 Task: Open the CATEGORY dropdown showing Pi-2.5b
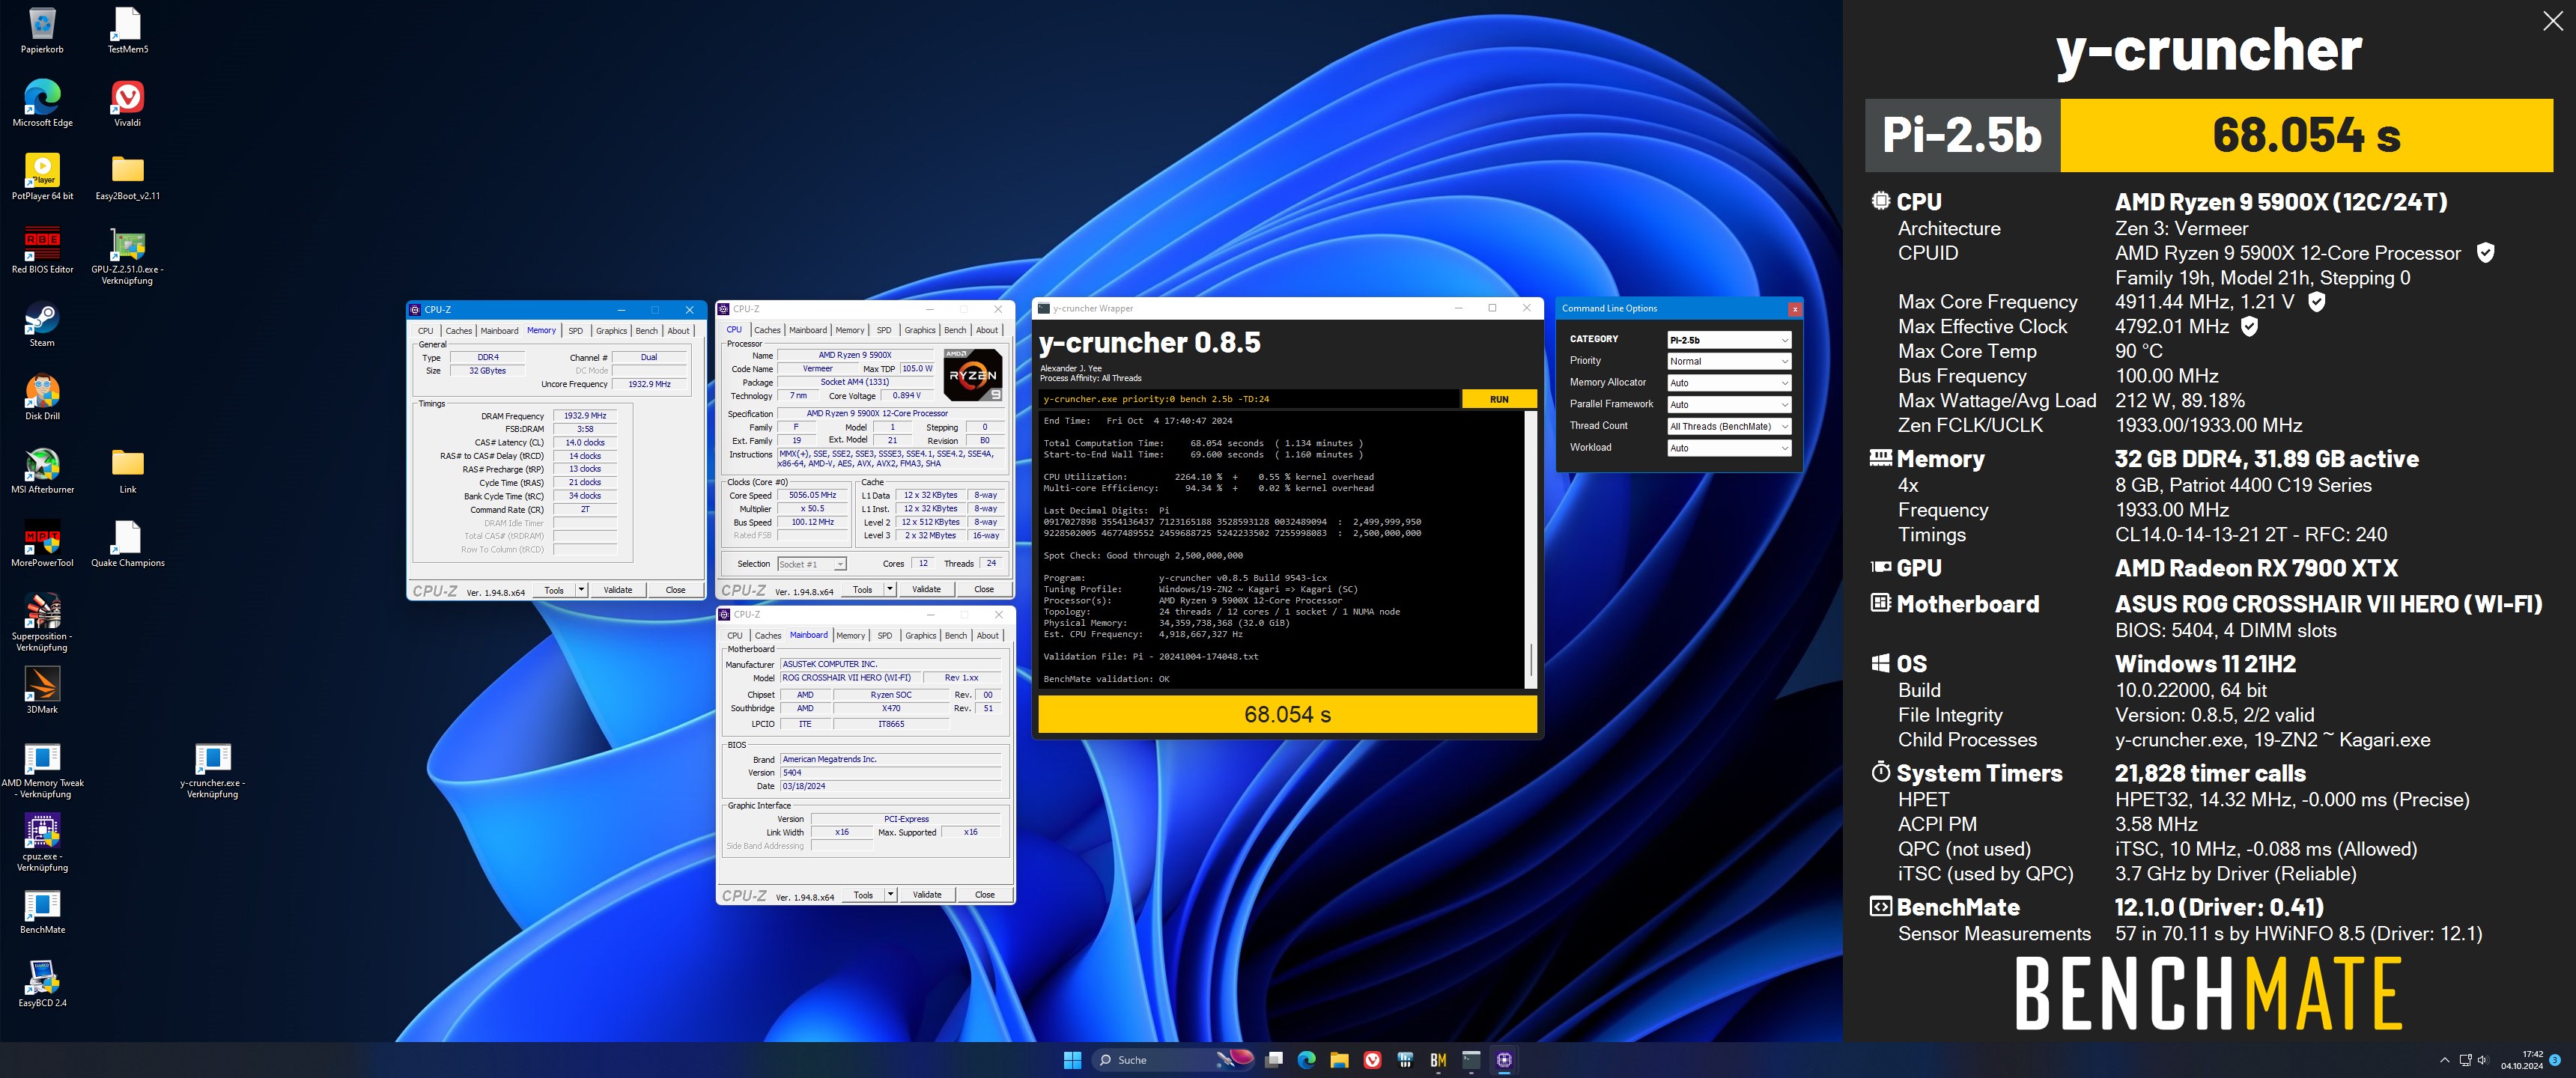[1729, 340]
